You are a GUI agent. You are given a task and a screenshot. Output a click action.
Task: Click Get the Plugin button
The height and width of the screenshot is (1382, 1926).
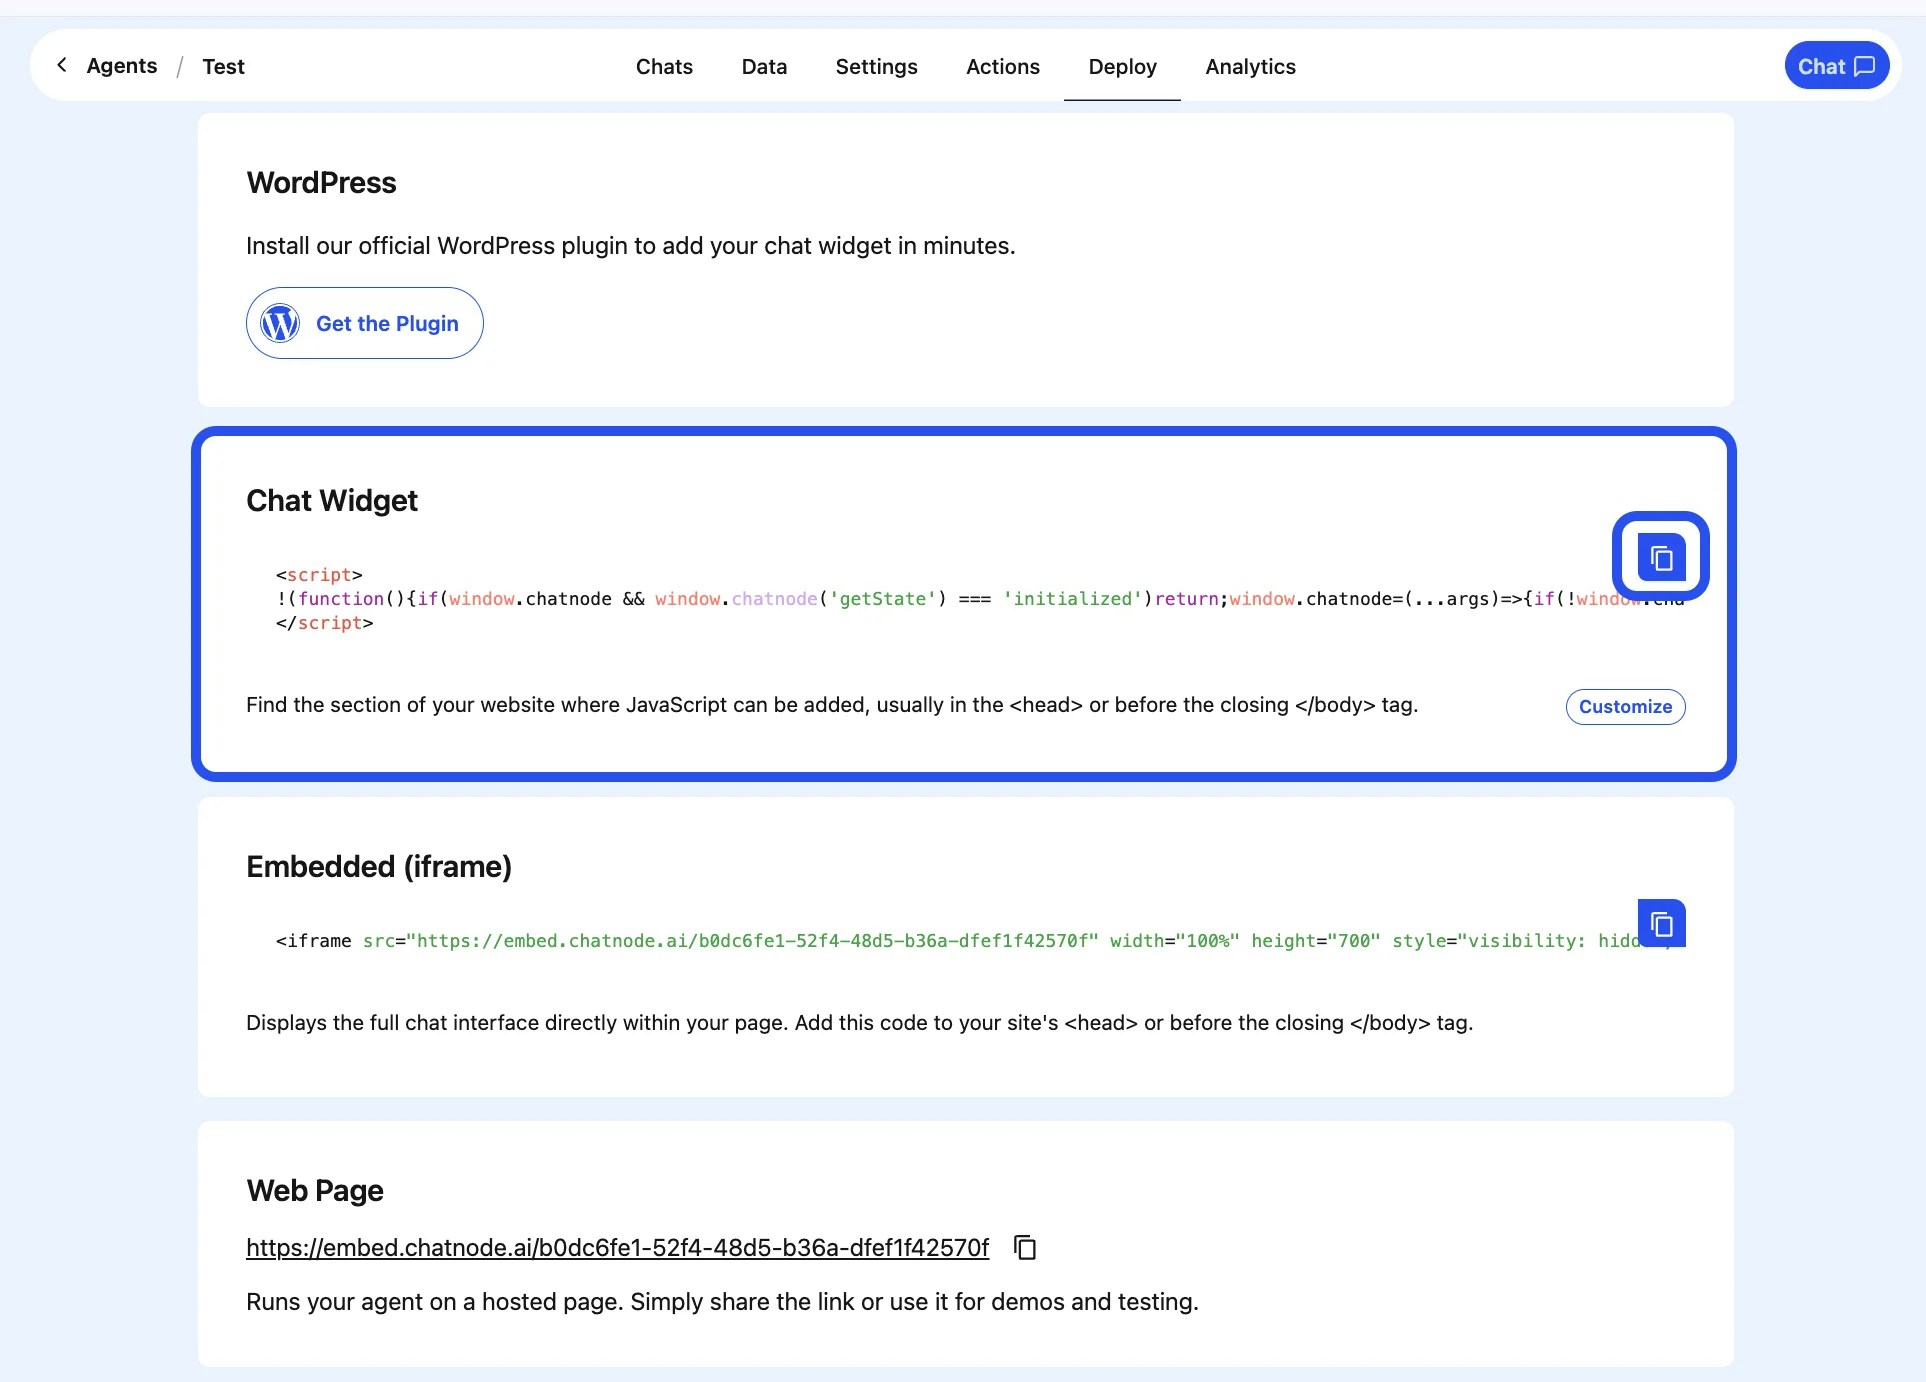364,323
